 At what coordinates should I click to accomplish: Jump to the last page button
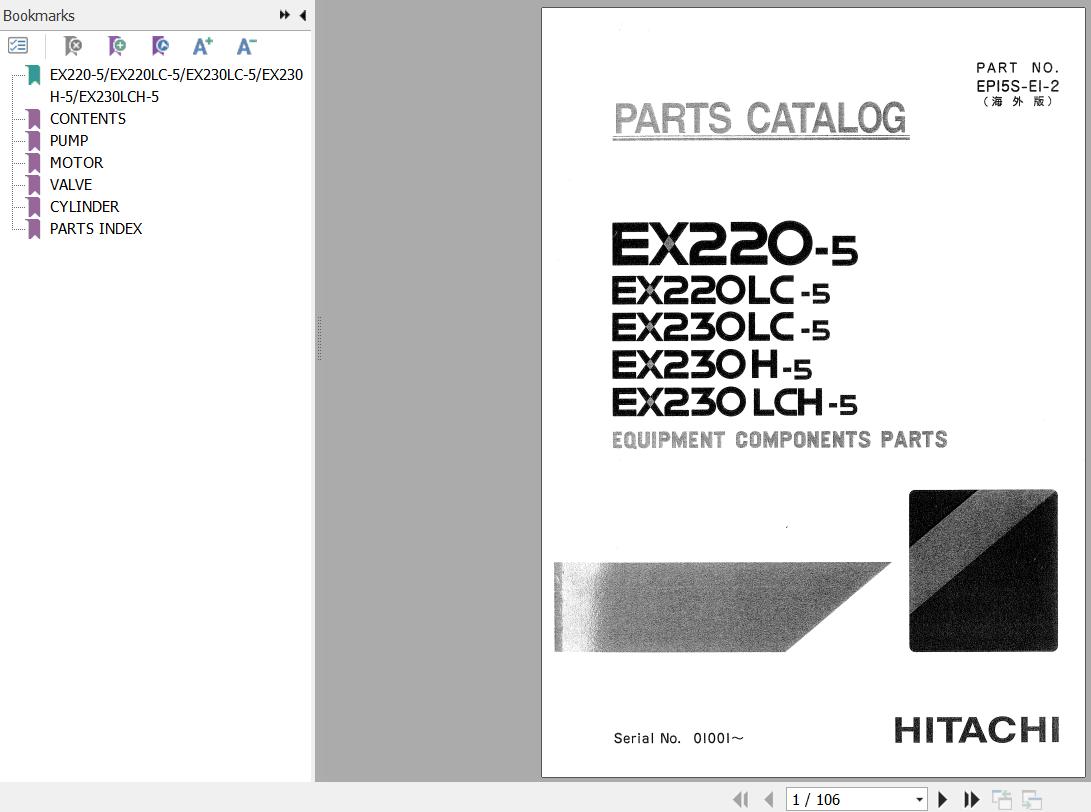971,799
